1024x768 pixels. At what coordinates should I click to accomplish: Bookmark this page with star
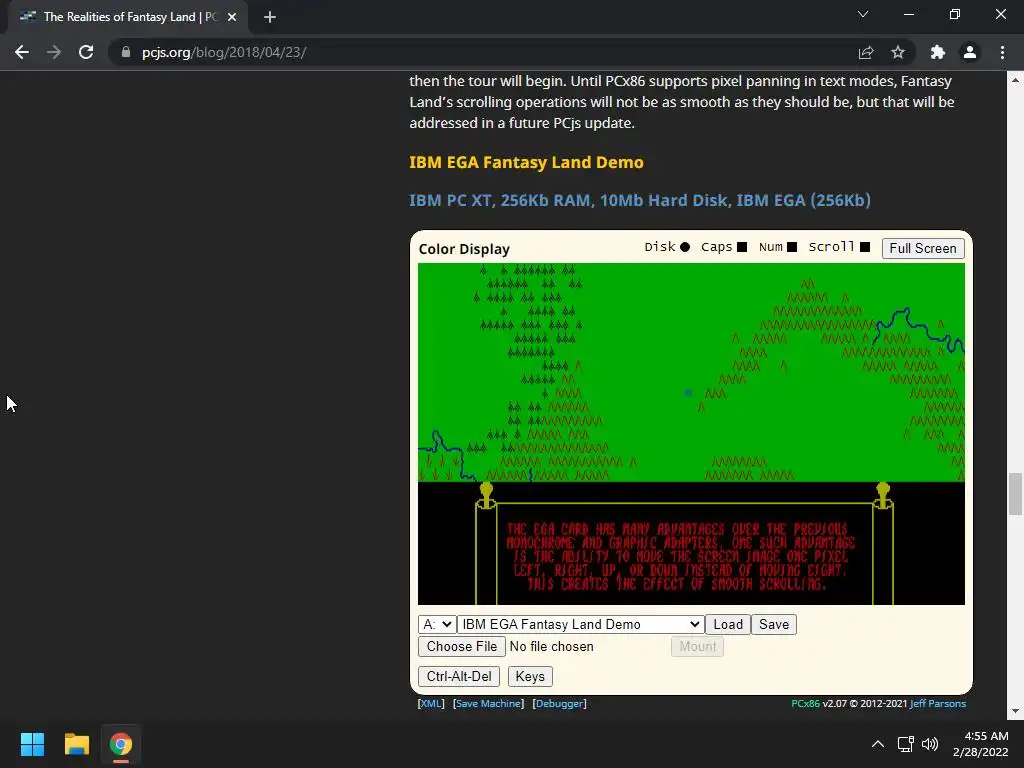(x=898, y=52)
